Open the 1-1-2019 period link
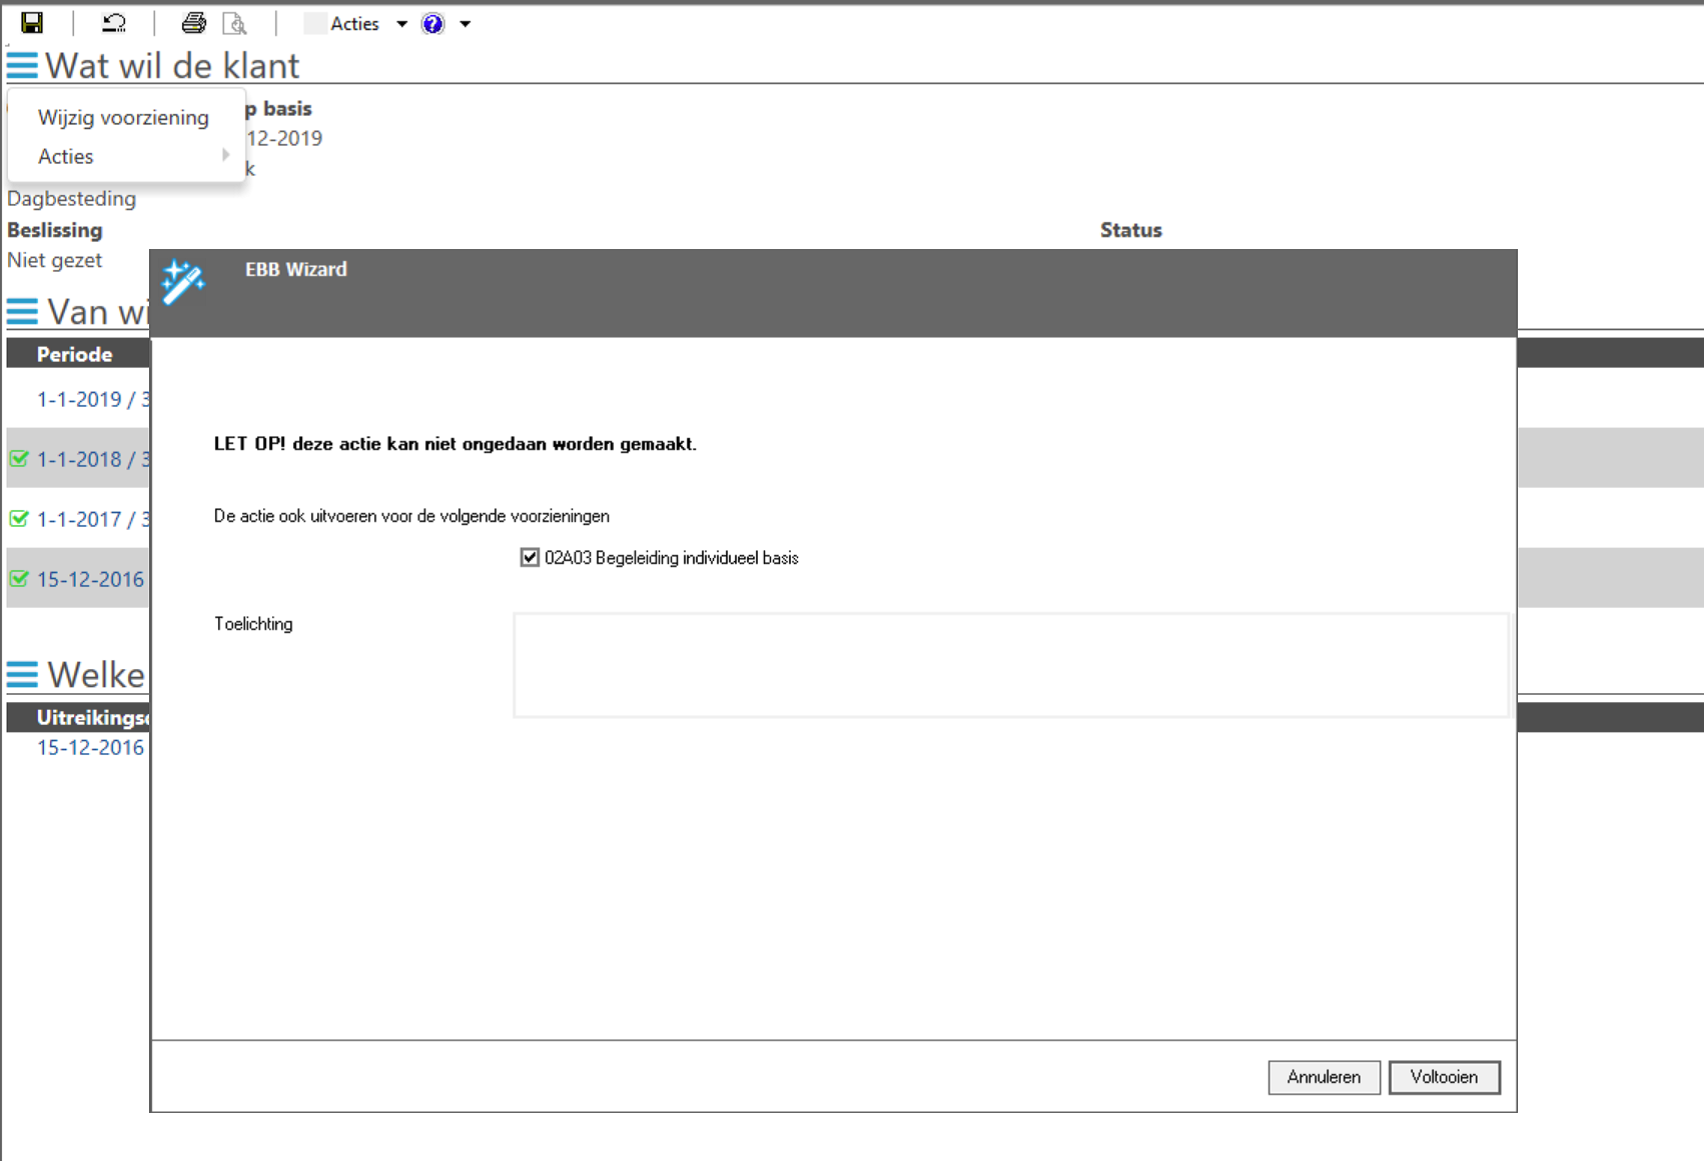 (92, 399)
